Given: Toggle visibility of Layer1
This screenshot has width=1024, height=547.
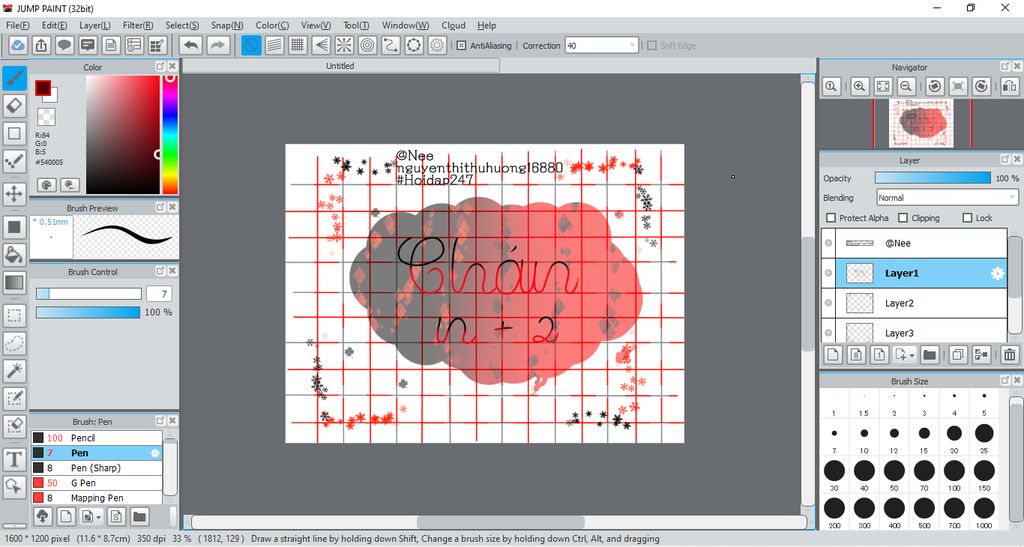Looking at the screenshot, I should click(x=829, y=273).
